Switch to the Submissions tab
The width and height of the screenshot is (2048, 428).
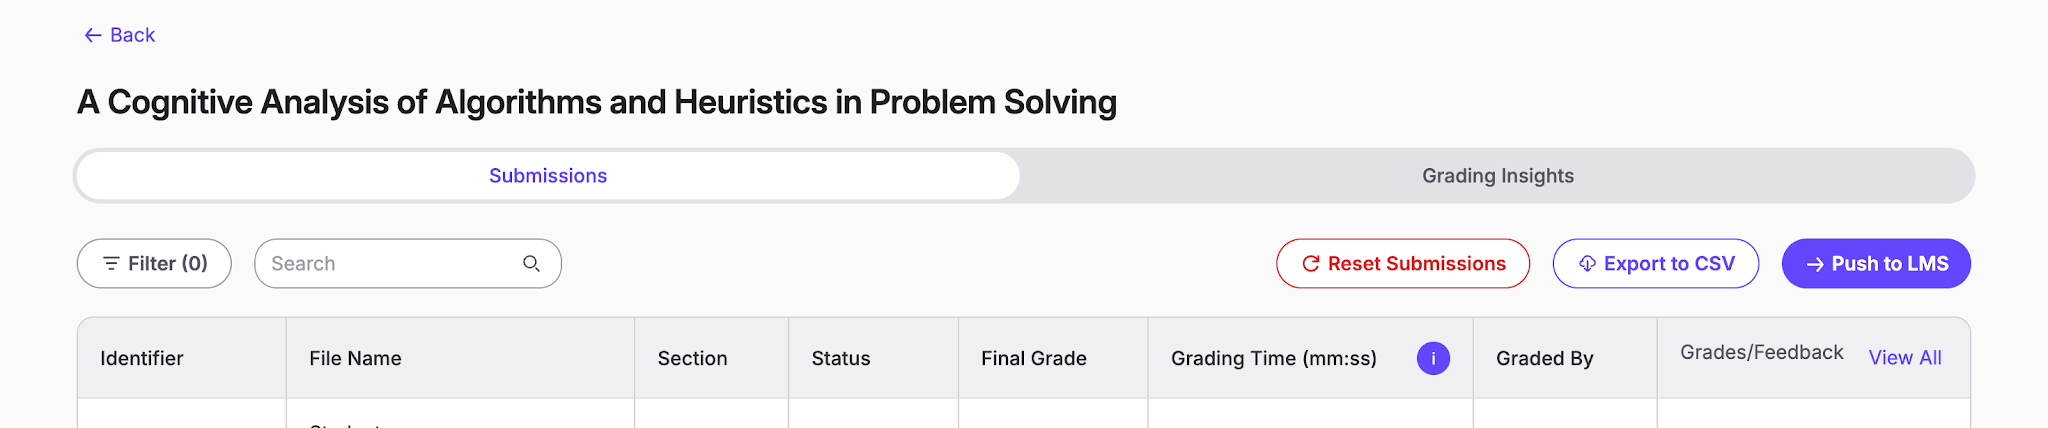pos(548,176)
